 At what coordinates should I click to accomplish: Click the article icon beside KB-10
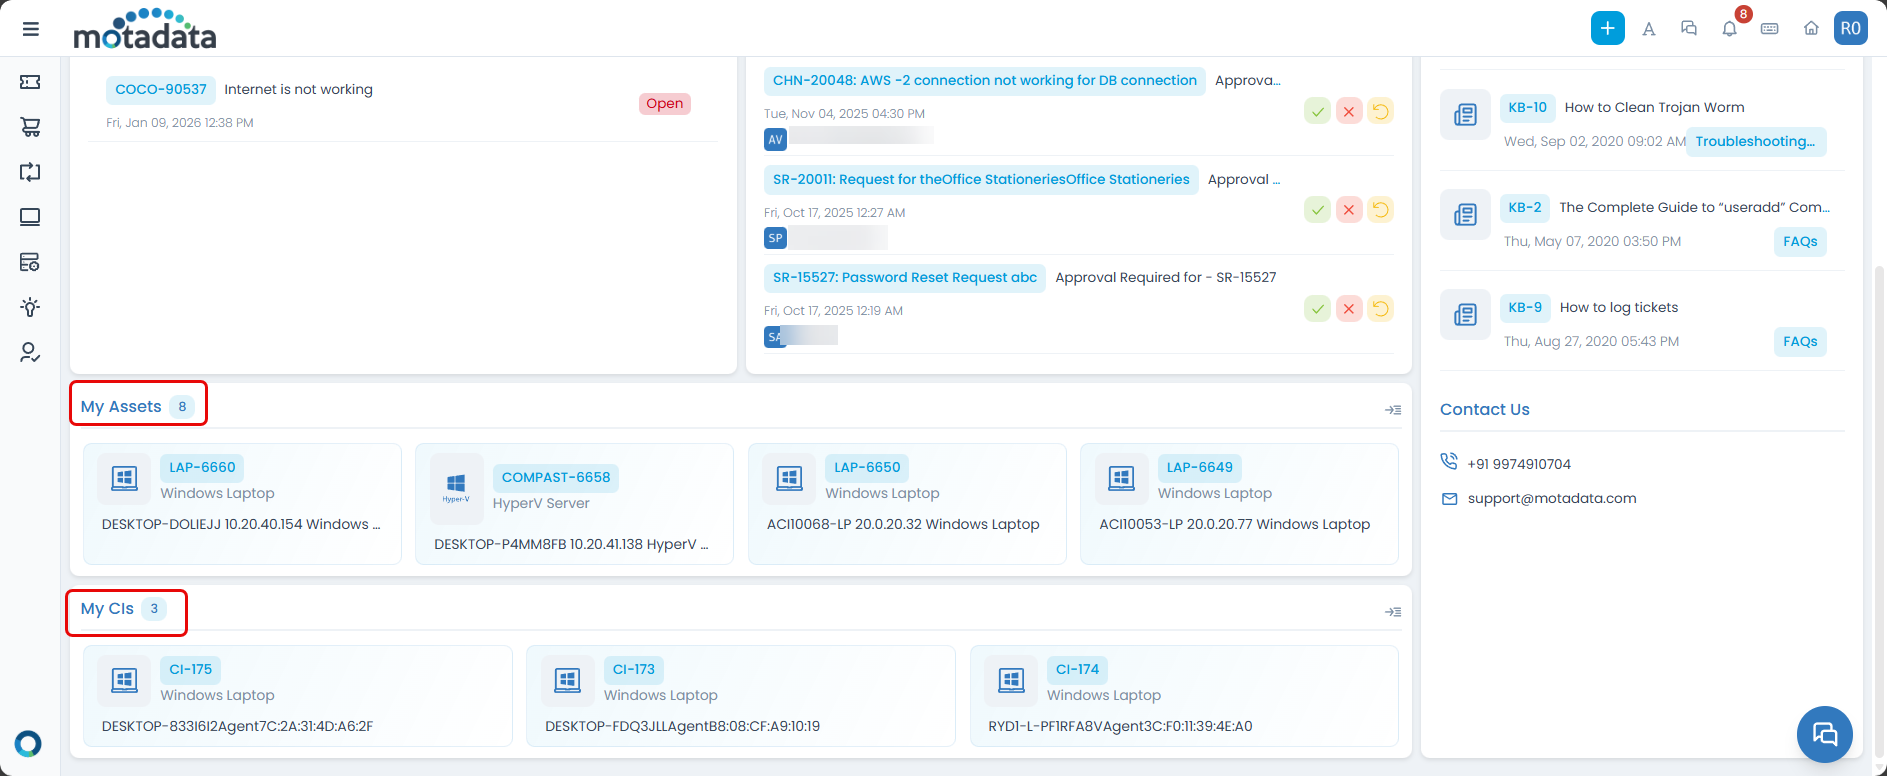tap(1466, 115)
